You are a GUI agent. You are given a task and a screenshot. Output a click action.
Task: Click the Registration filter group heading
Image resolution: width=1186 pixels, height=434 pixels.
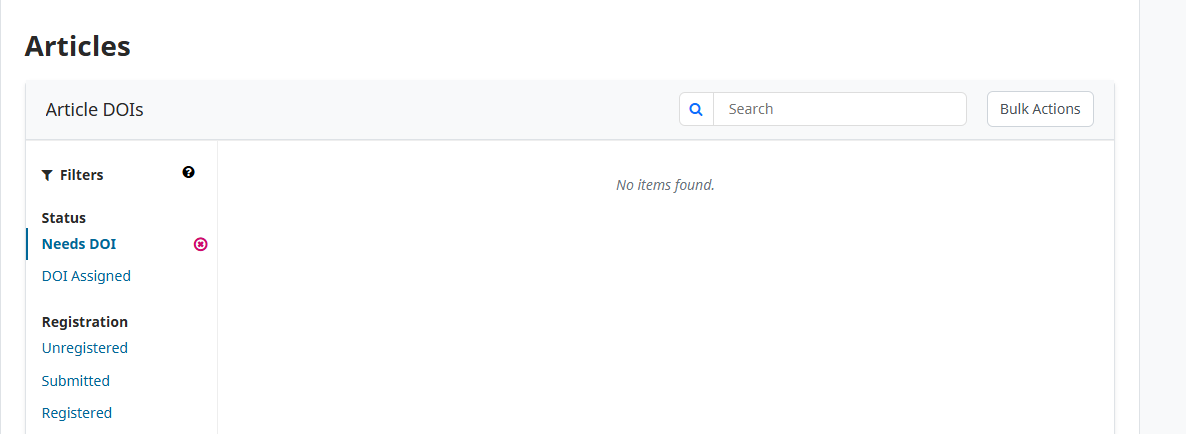point(85,321)
